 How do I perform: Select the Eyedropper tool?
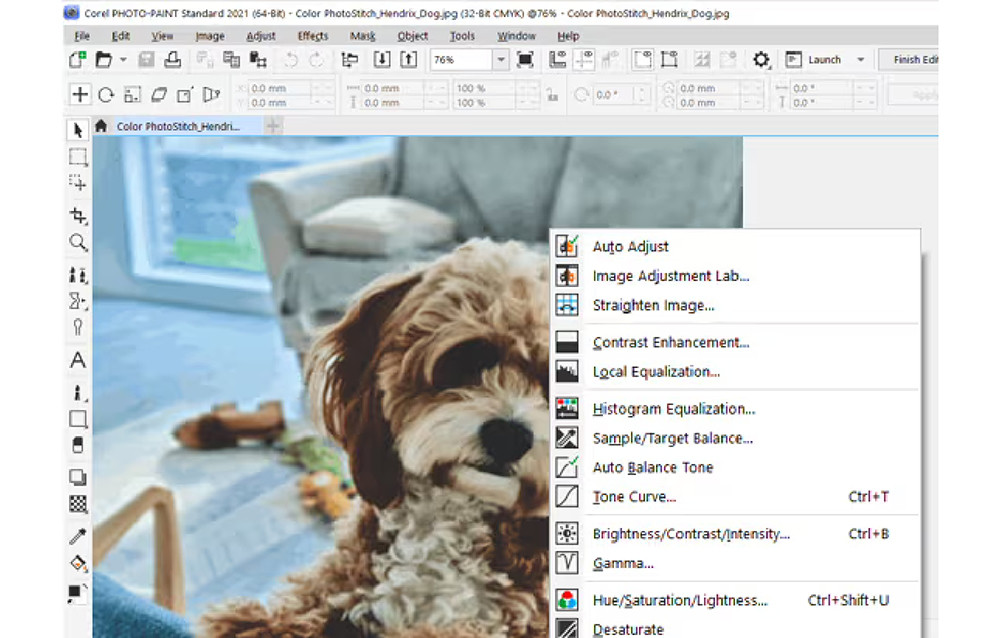coord(77,534)
